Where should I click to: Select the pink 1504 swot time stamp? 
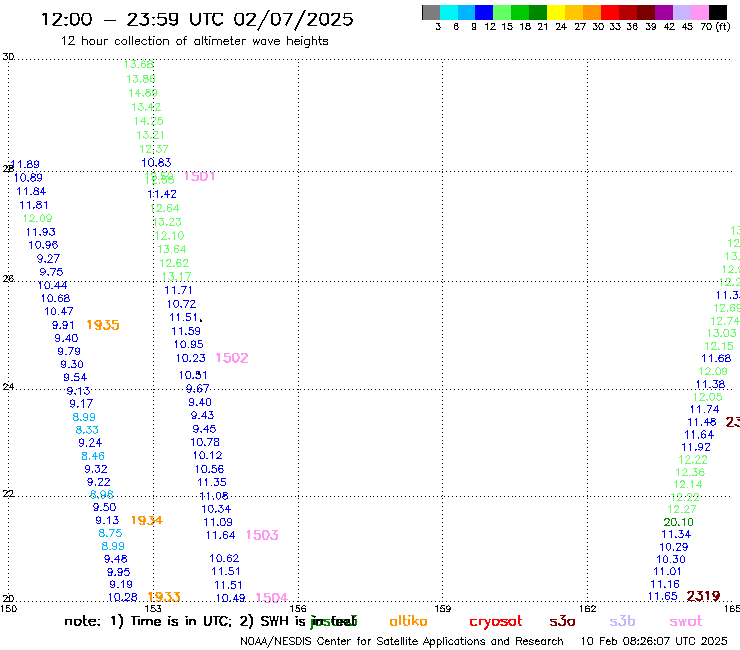pos(271,598)
